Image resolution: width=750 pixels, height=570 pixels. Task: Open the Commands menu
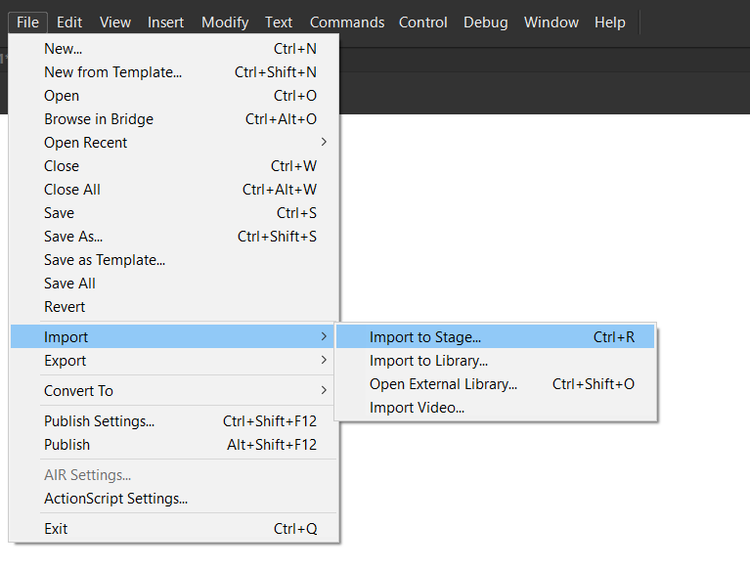click(x=347, y=22)
